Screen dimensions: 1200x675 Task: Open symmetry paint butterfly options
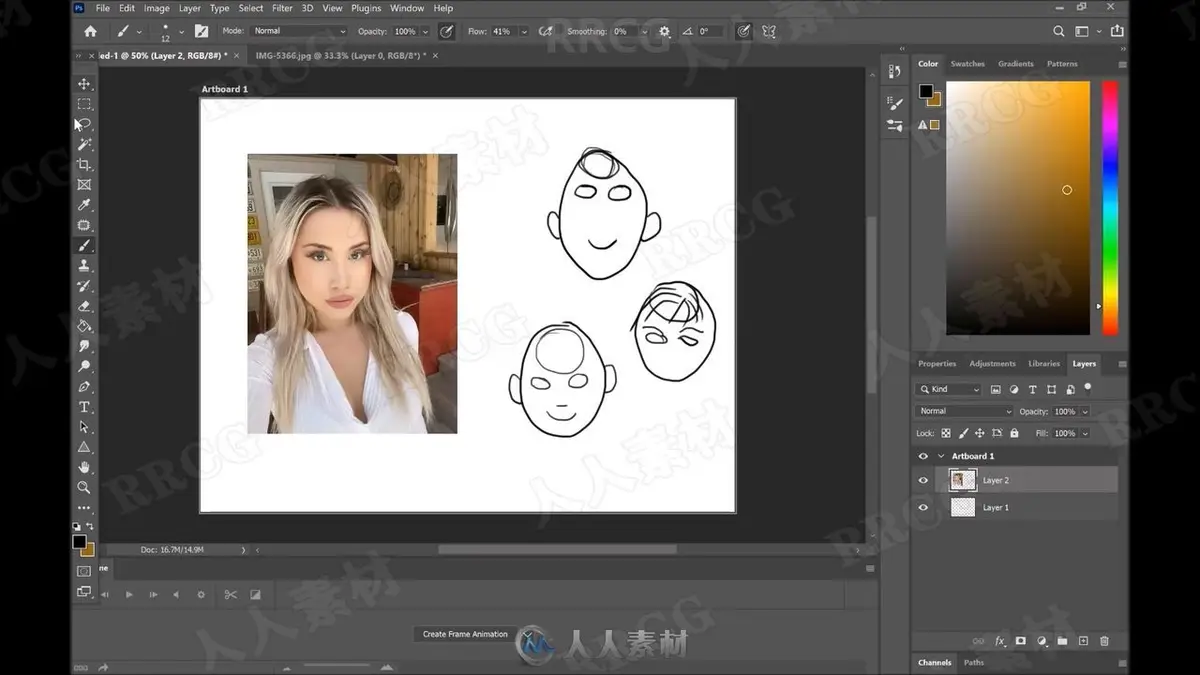coord(769,31)
